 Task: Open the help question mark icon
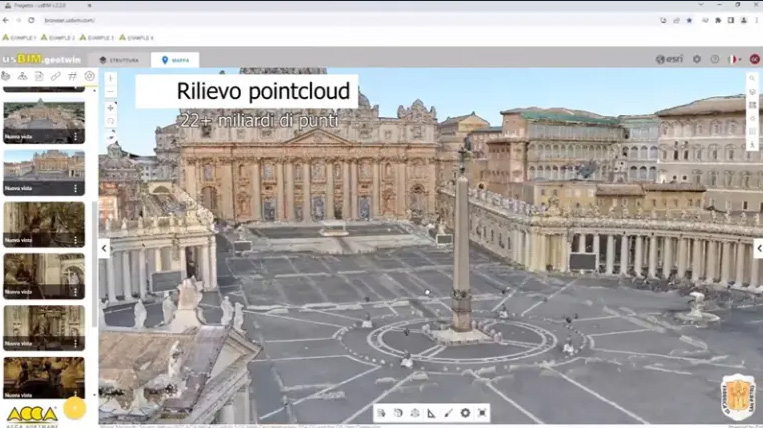coord(715,60)
